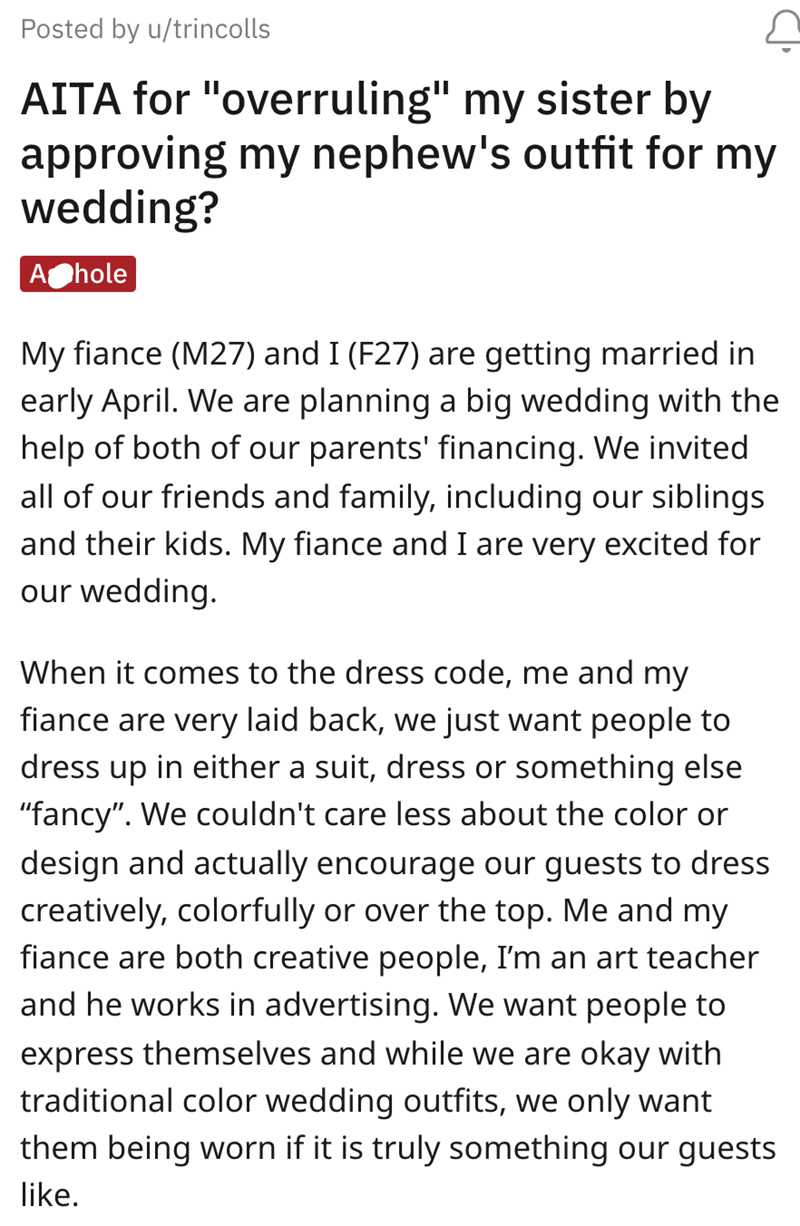800x1226 pixels.
Task: Click the notification bell icon
Action: [783, 32]
